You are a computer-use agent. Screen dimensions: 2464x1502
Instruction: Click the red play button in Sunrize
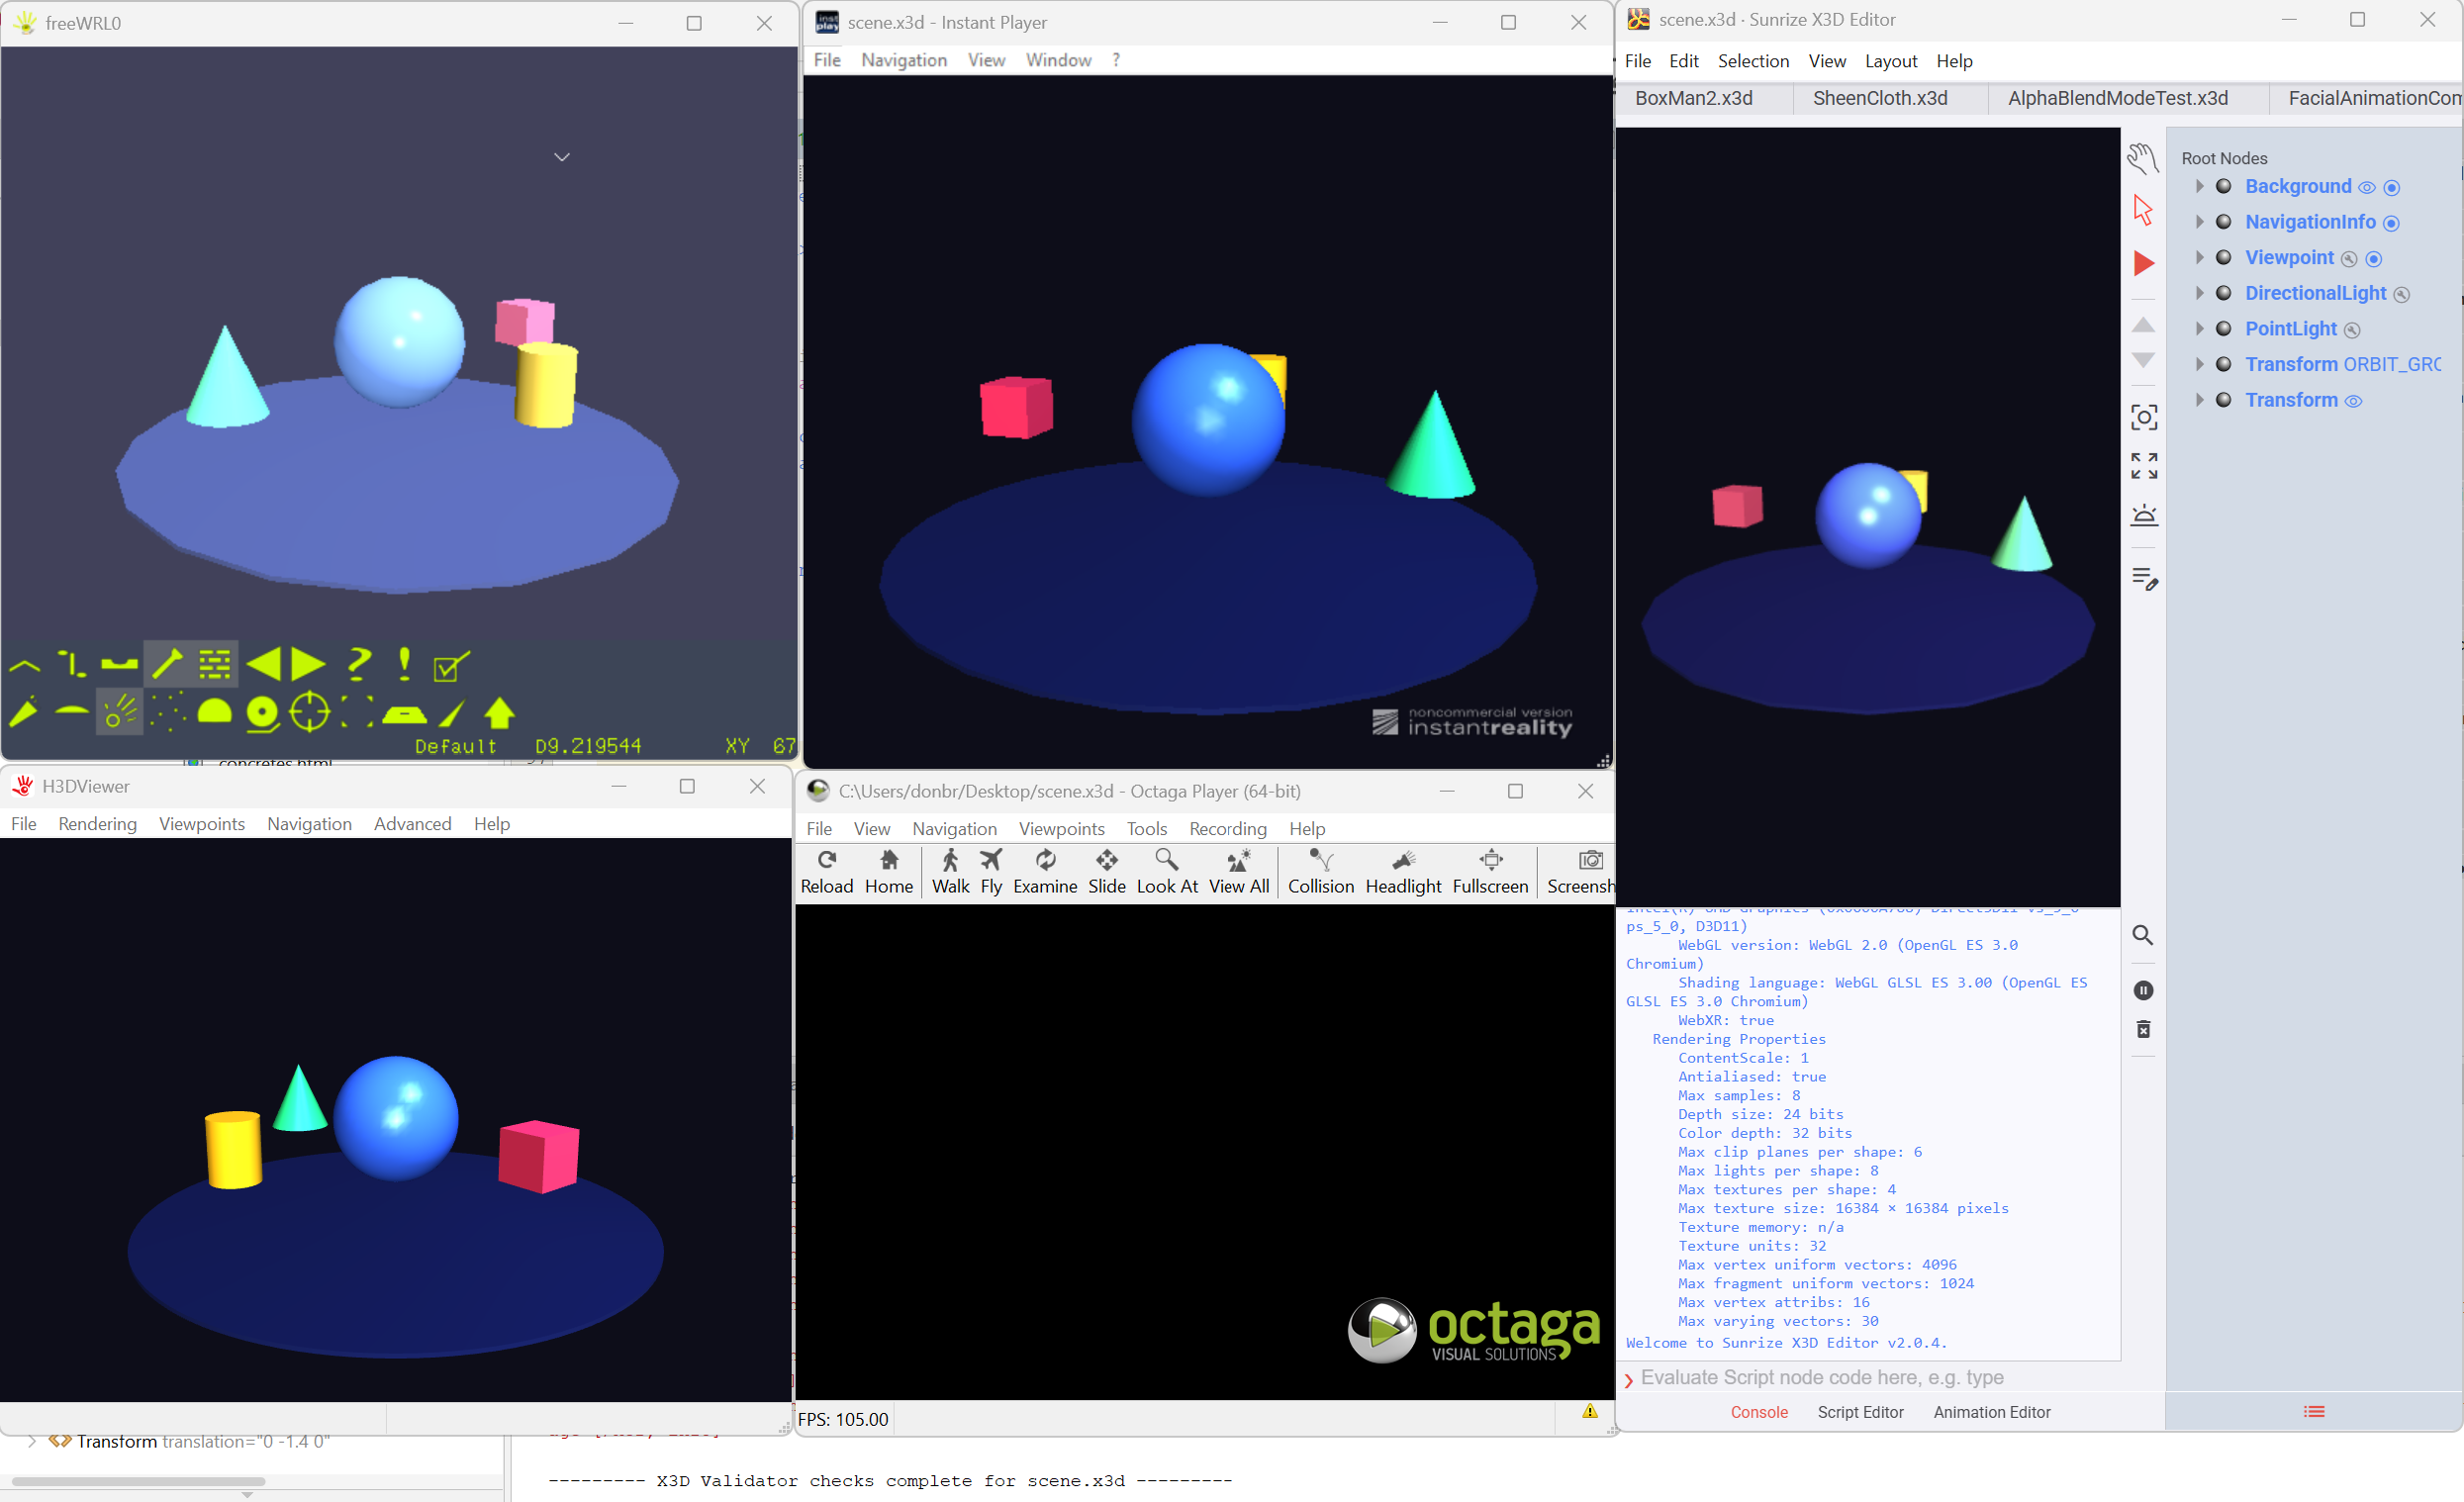(x=2143, y=263)
